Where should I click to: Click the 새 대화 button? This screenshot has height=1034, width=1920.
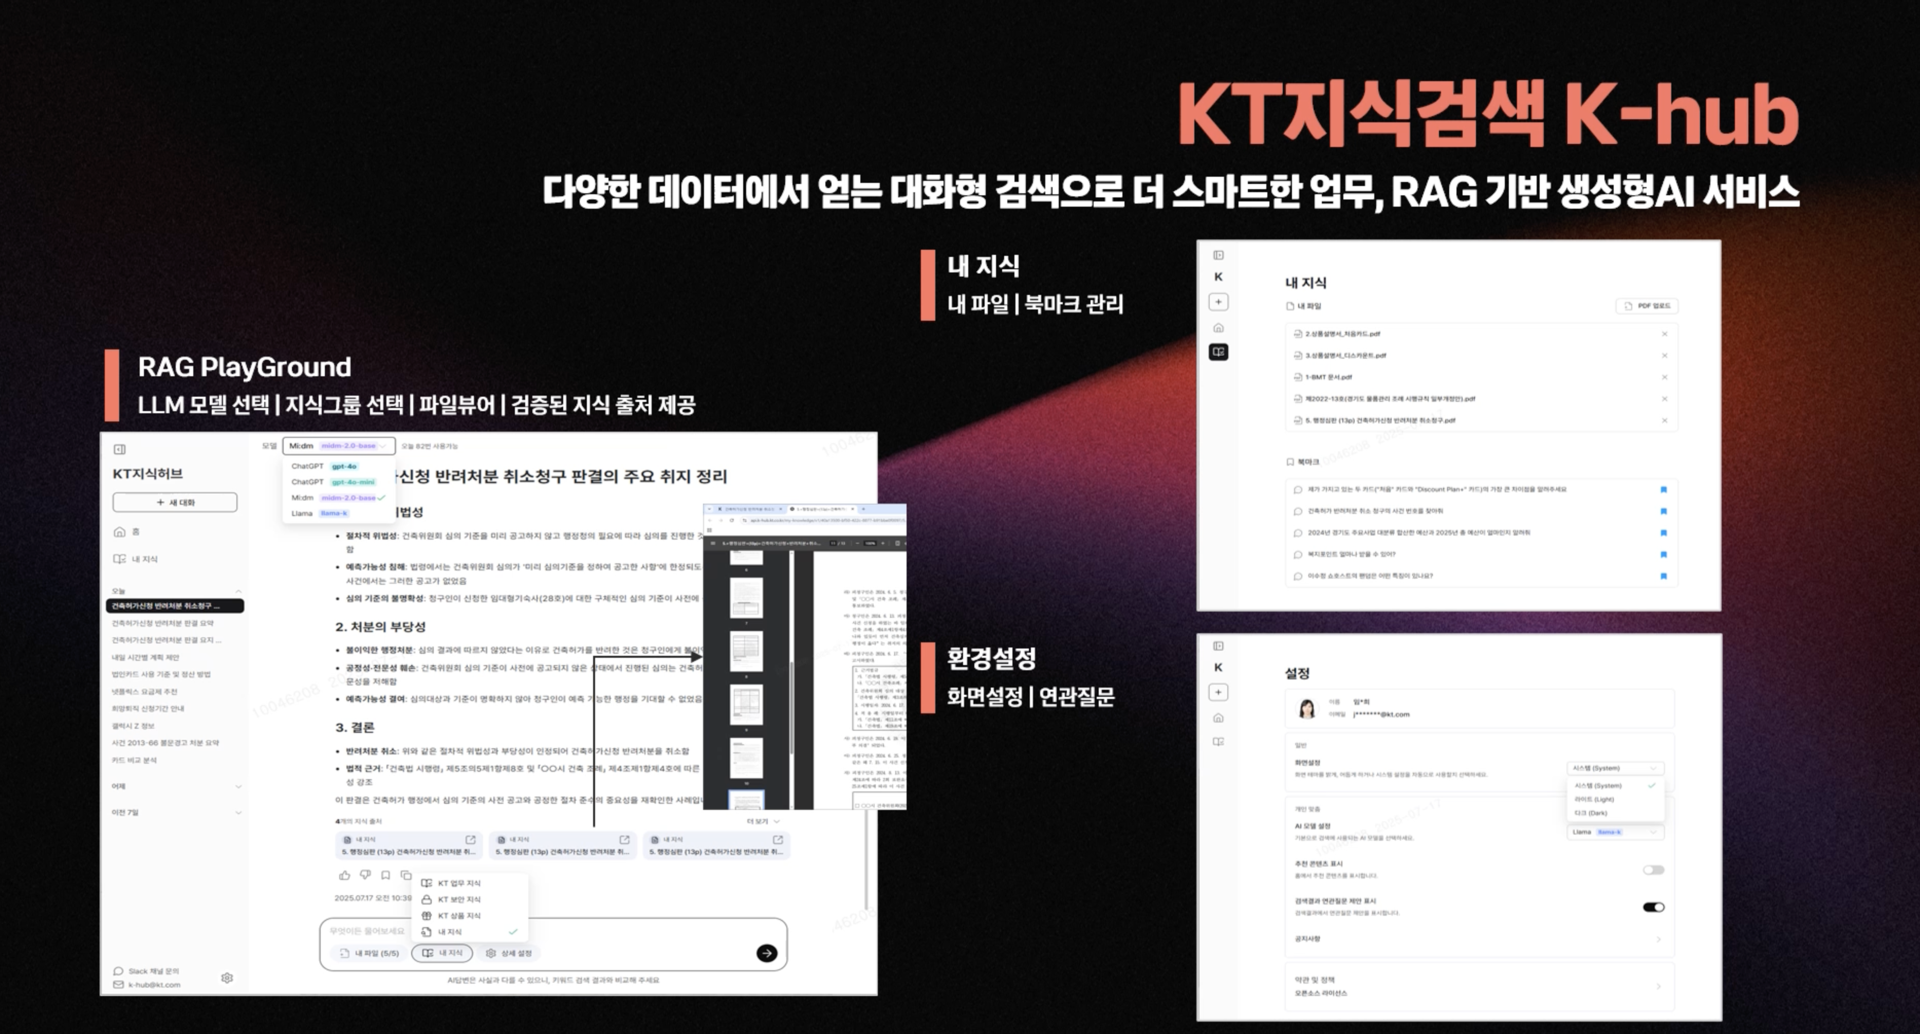tap(175, 502)
